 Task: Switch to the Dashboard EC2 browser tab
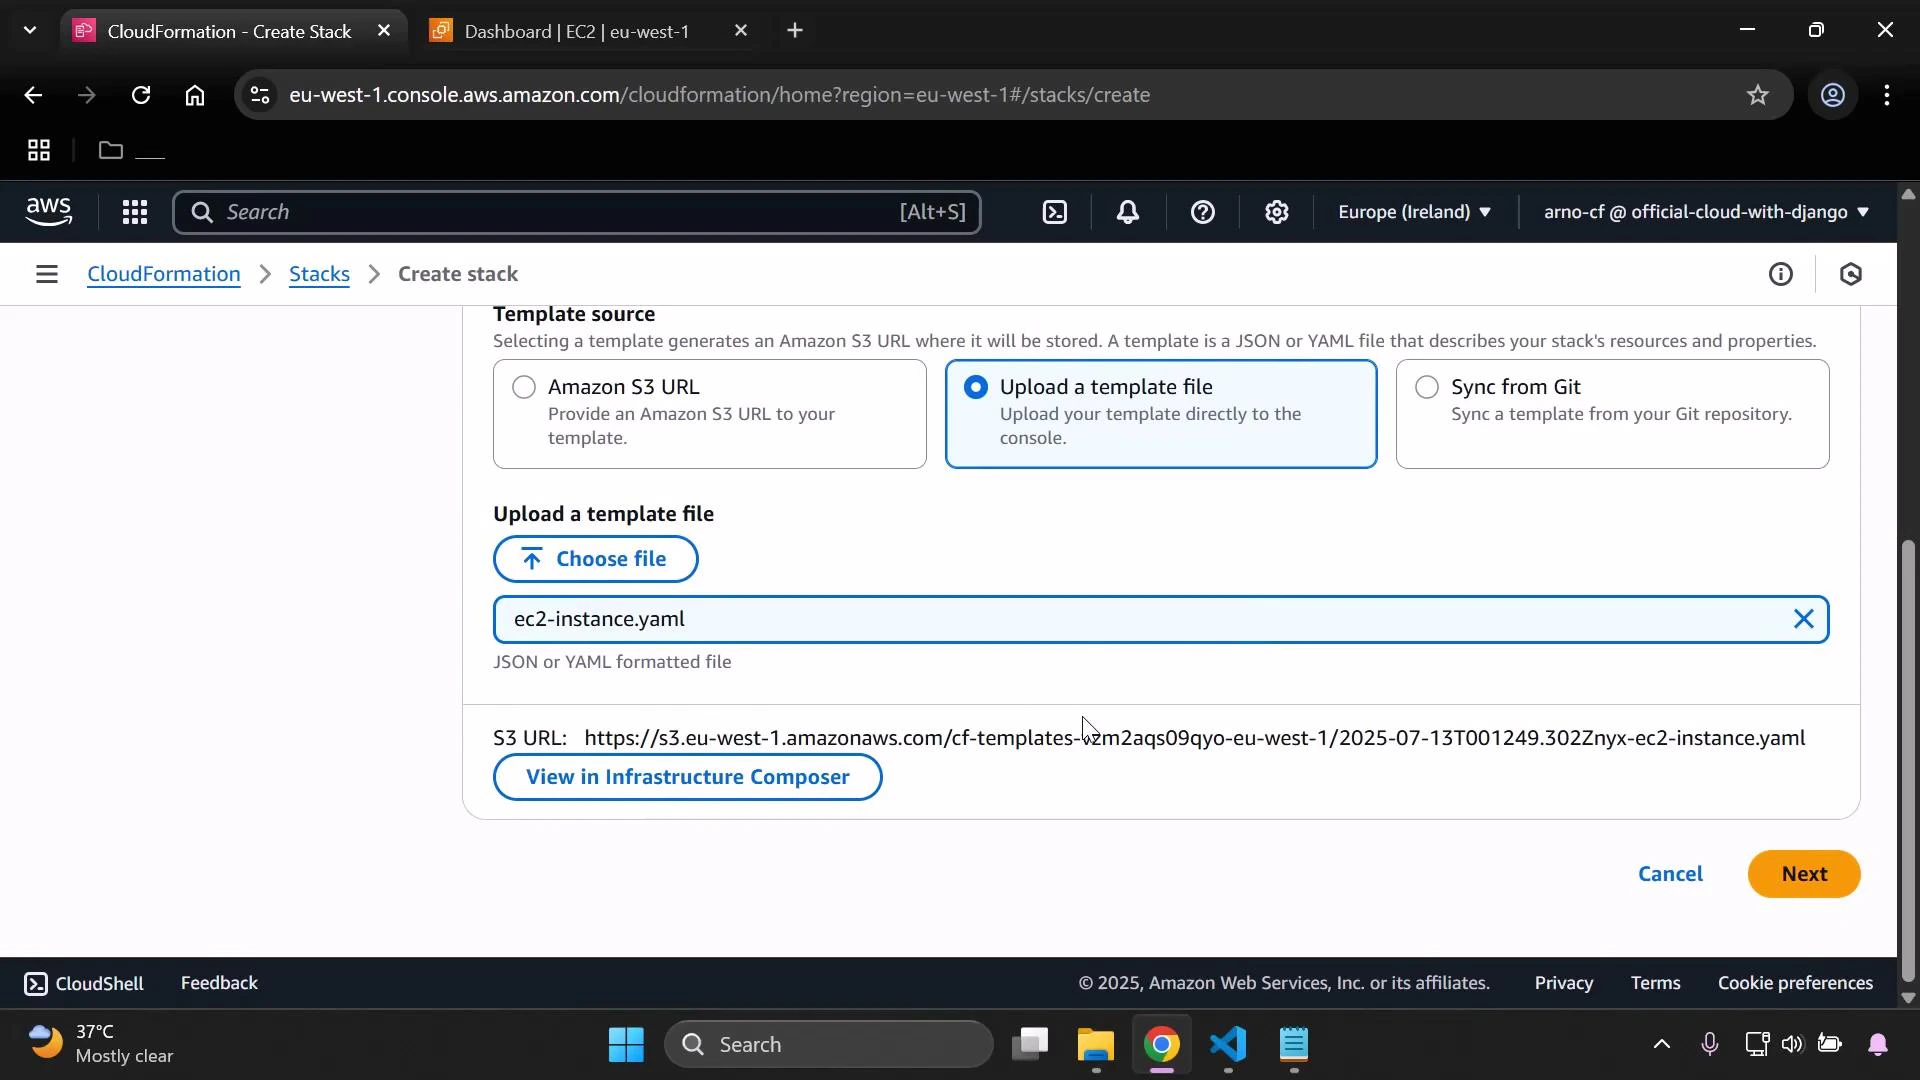coord(578,30)
